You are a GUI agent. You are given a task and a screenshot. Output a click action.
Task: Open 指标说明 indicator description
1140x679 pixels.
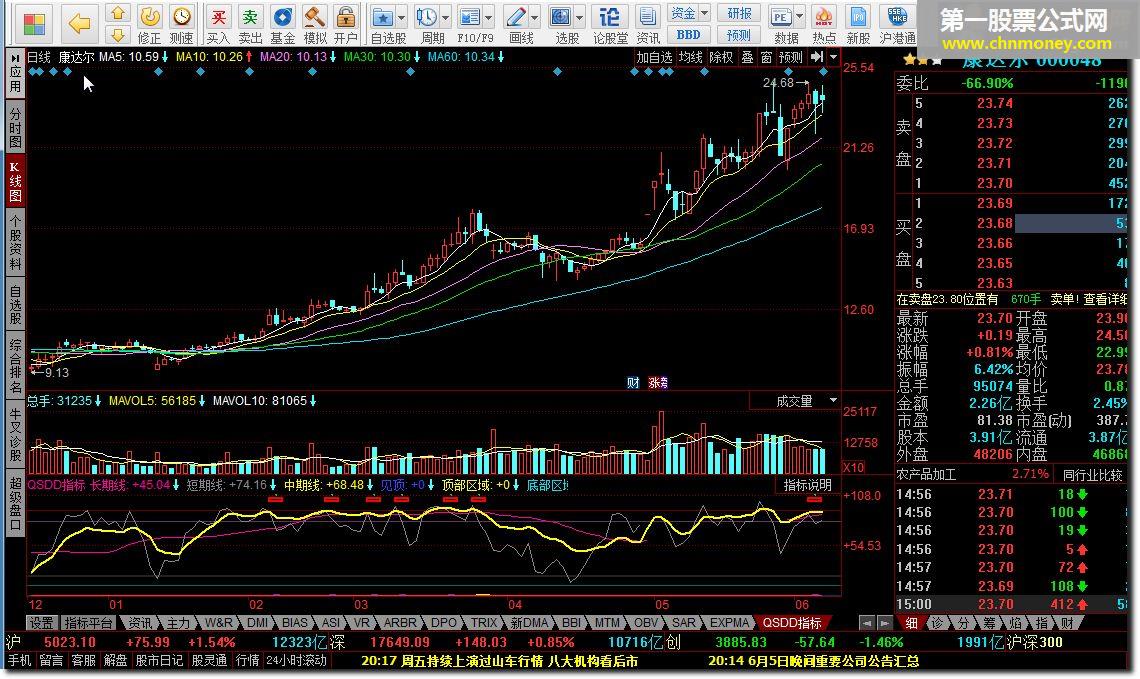click(807, 485)
